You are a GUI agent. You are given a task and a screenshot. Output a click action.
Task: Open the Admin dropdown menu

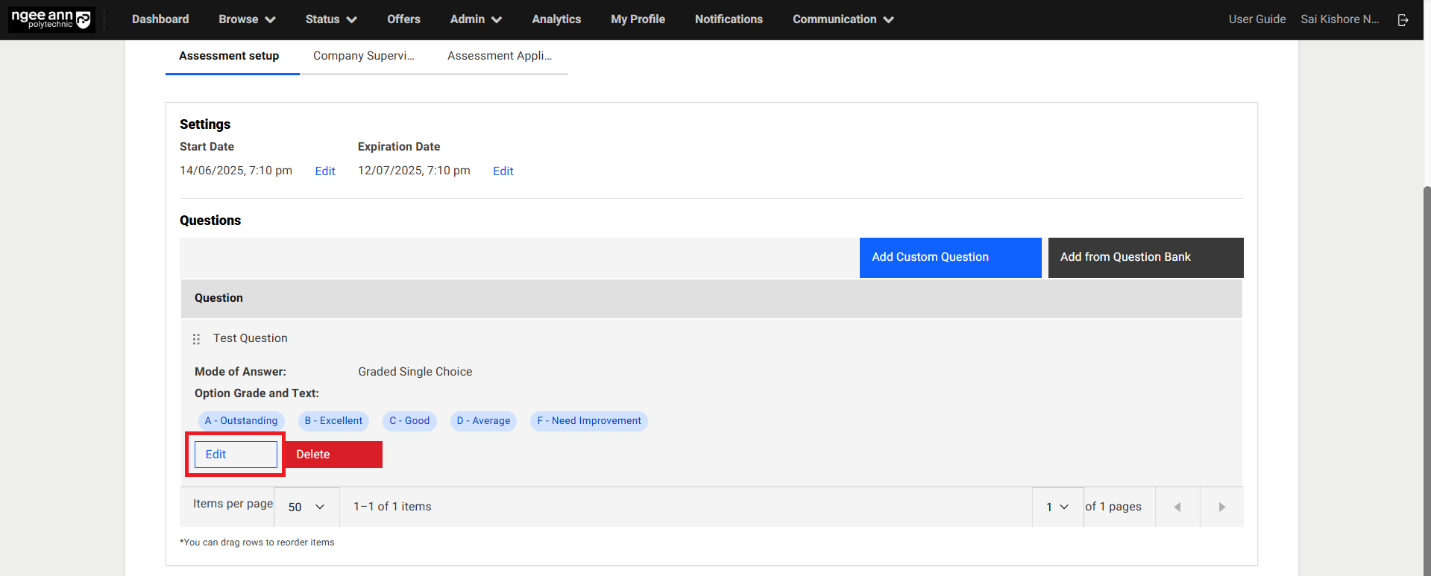pos(476,19)
